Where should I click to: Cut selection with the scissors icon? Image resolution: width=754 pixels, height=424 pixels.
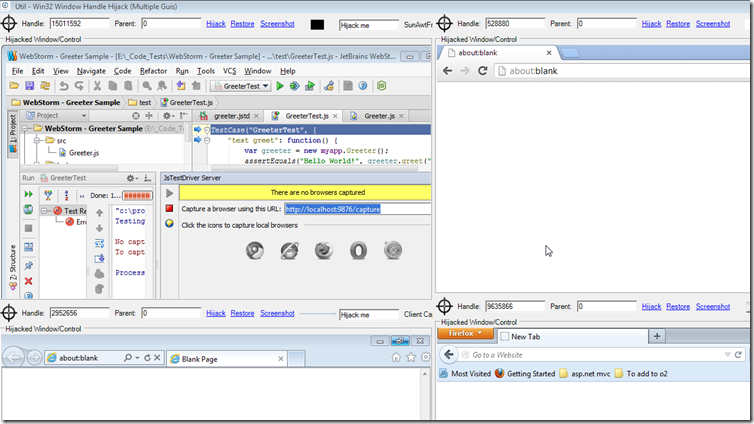point(97,86)
